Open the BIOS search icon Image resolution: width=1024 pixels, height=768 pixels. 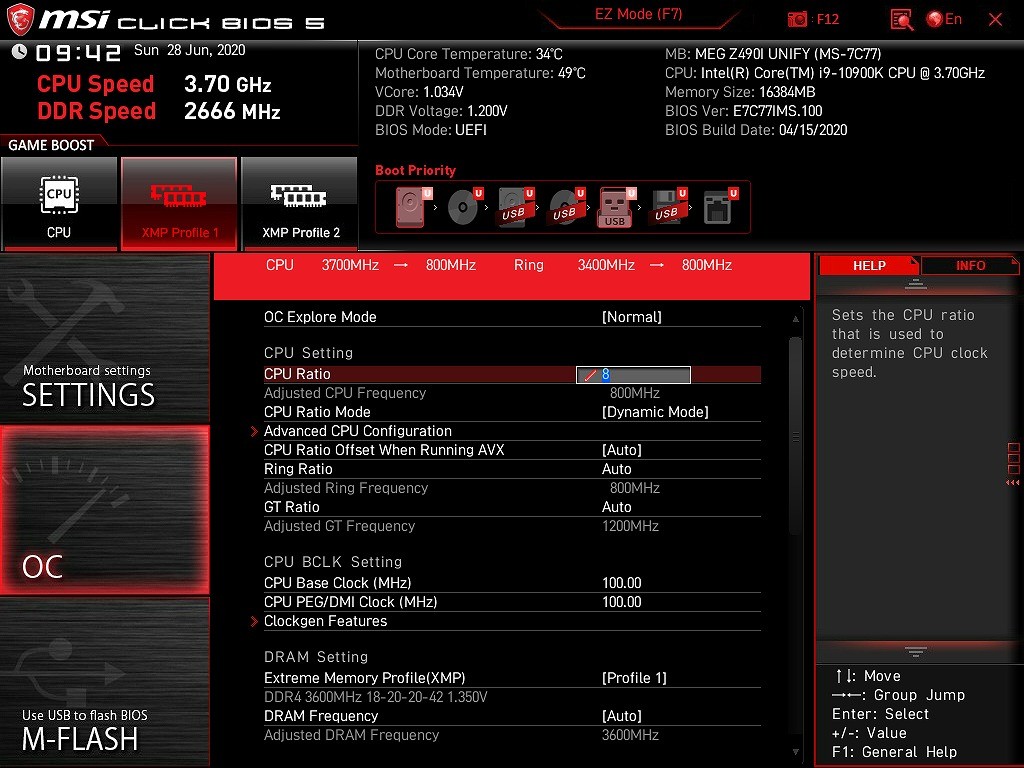click(x=902, y=19)
